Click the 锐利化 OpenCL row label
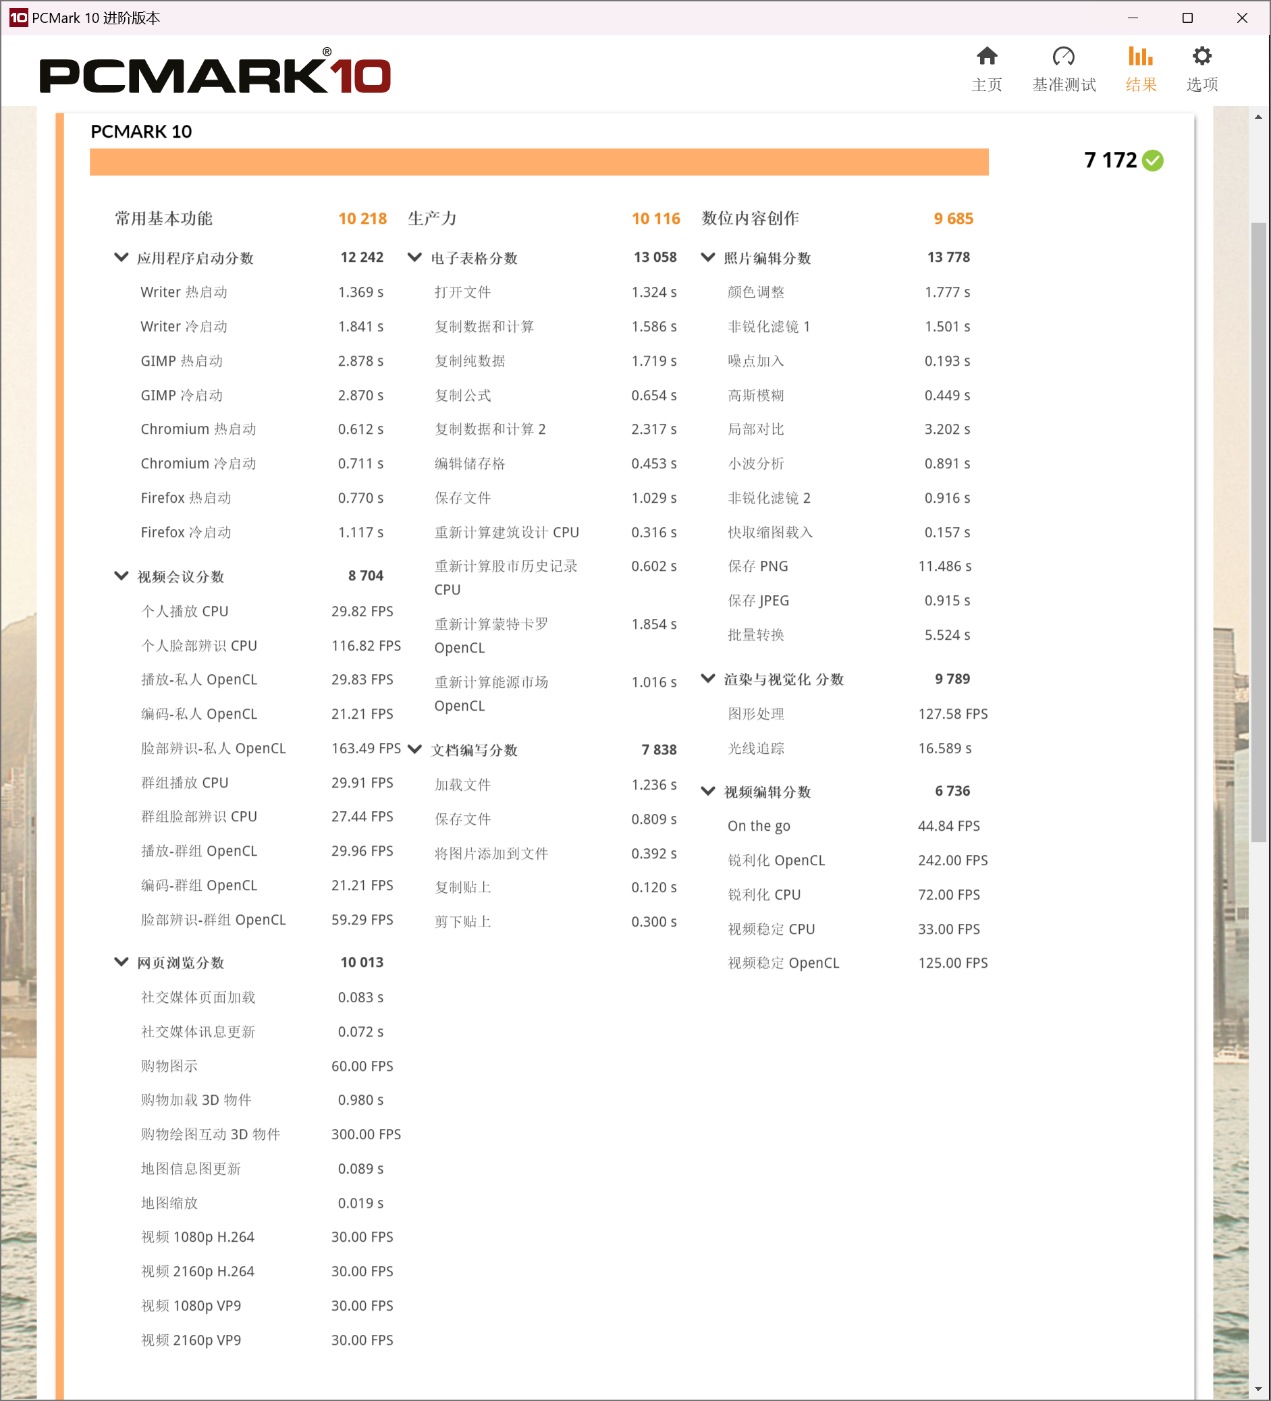Viewport: 1271px width, 1401px height. point(777,860)
